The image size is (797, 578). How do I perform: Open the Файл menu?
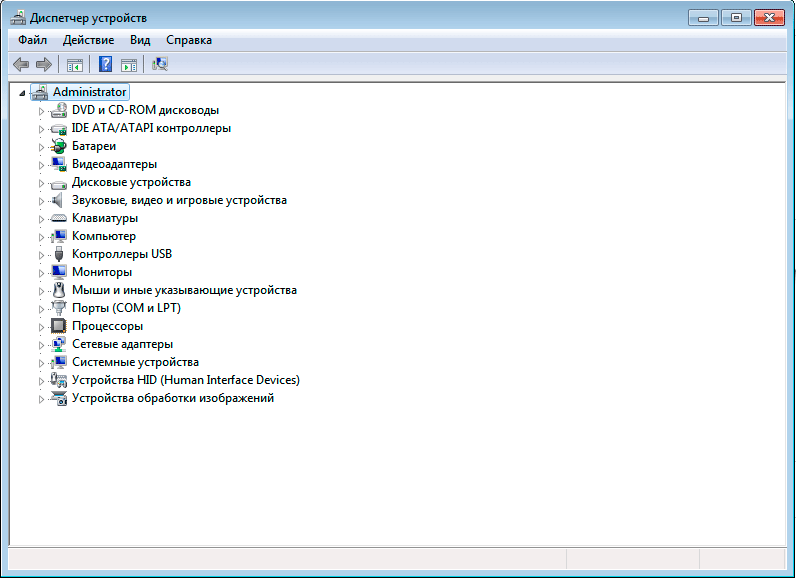pos(33,40)
